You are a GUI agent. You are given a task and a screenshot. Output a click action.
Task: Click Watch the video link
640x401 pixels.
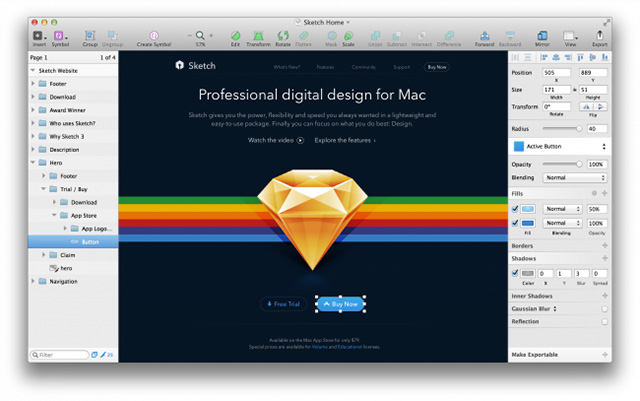click(276, 140)
